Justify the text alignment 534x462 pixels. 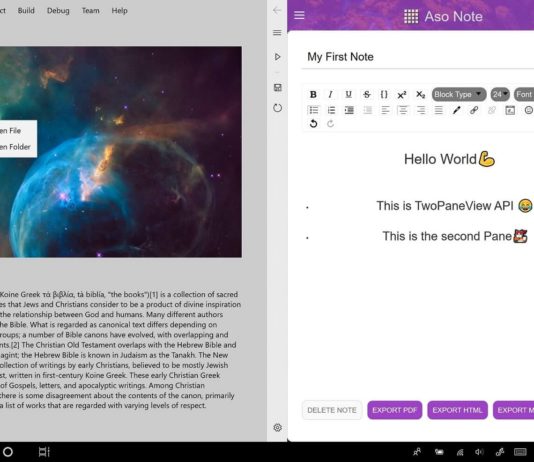439,110
